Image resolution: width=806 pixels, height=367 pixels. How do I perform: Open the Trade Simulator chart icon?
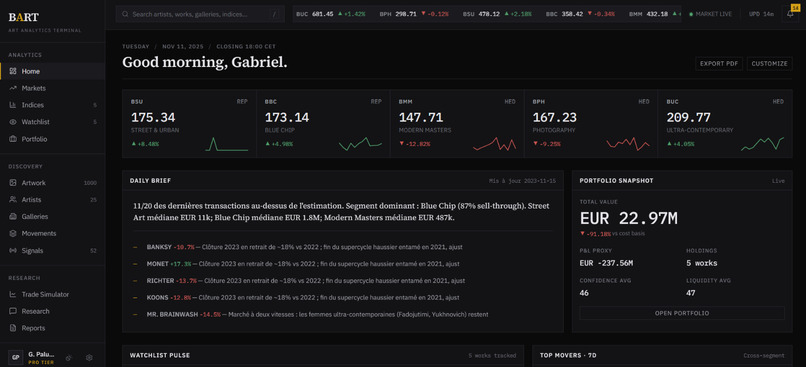pos(13,295)
